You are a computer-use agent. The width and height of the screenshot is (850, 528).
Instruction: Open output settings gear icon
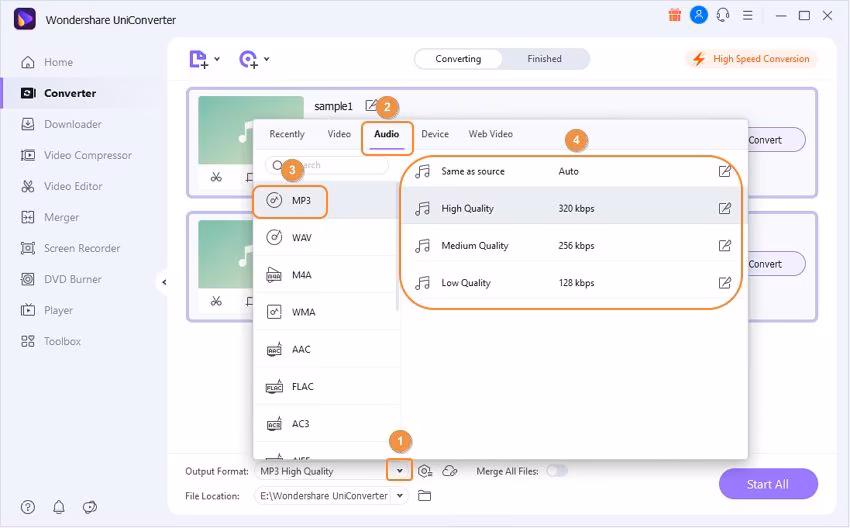click(425, 471)
